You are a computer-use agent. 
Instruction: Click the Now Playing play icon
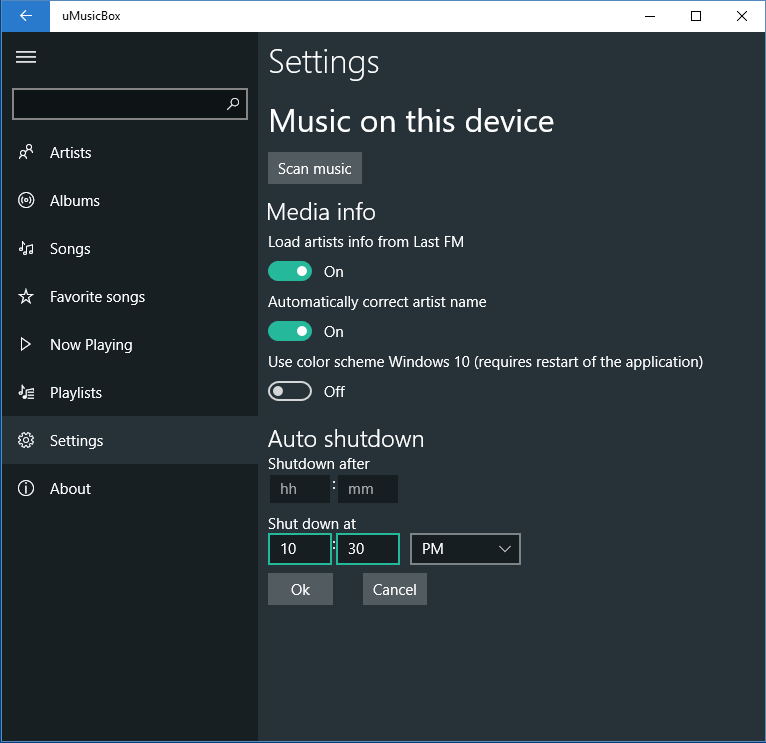click(26, 345)
